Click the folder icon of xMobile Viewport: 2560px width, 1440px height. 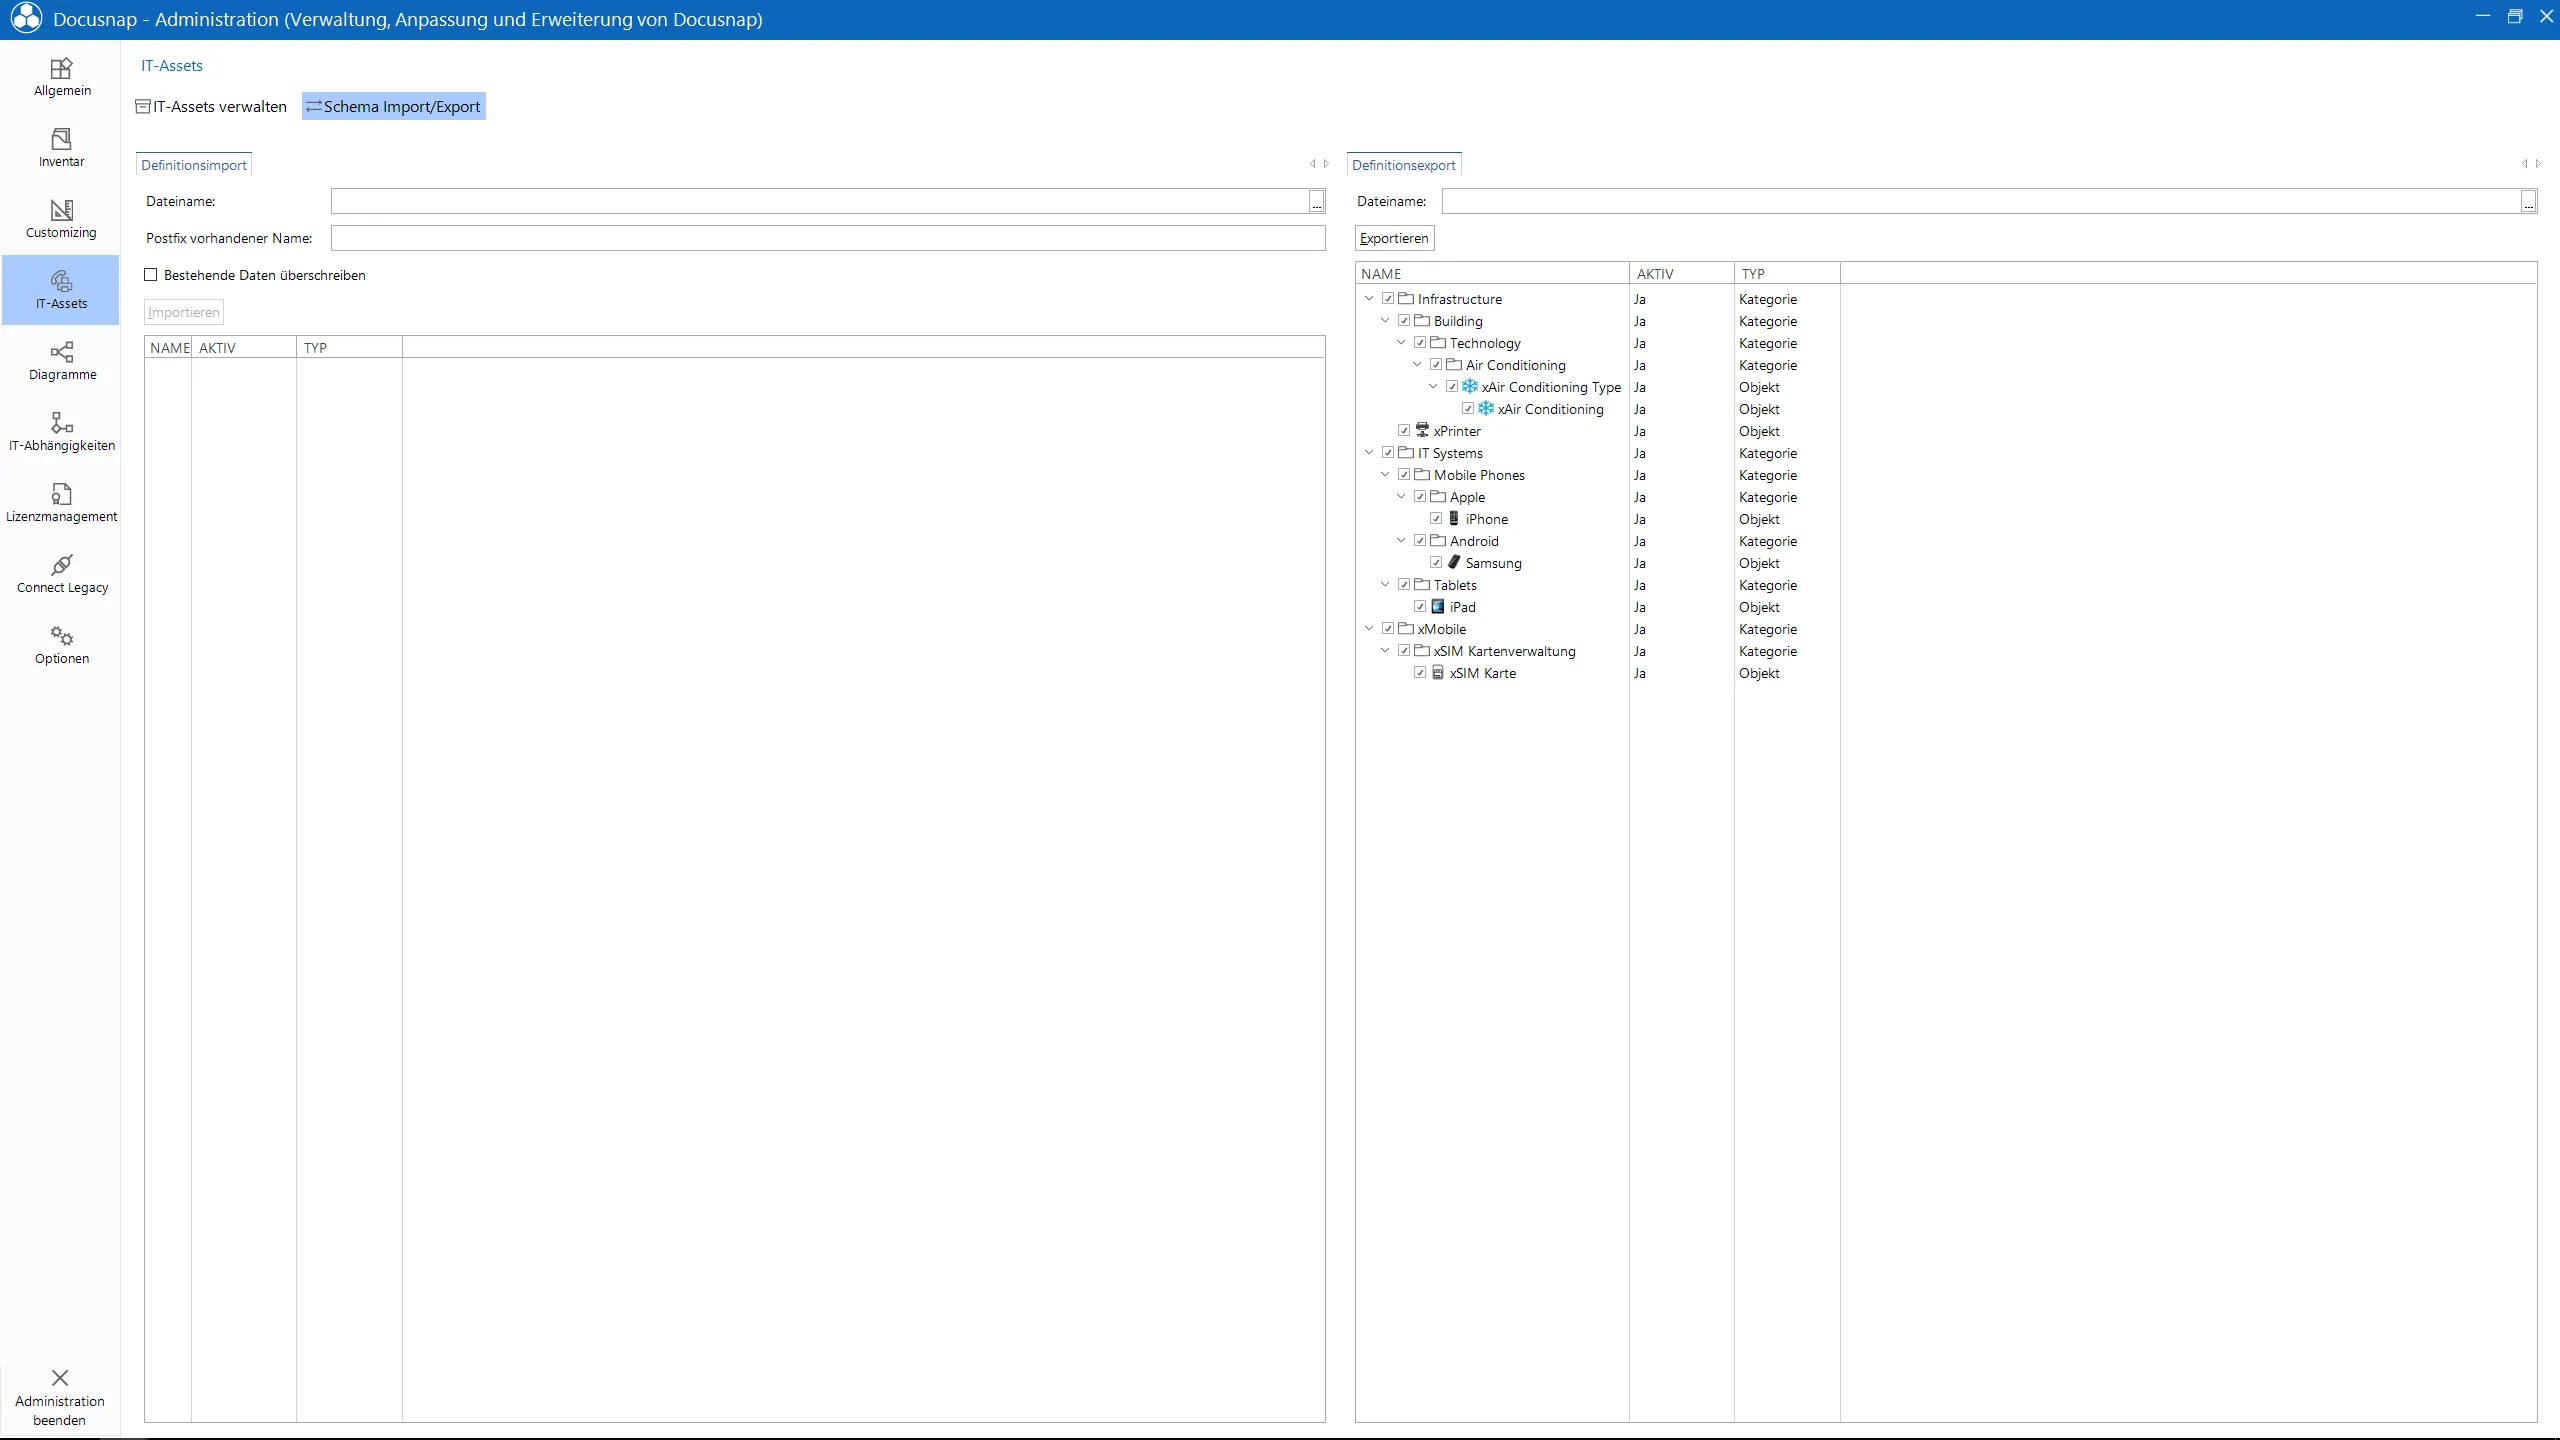click(x=1406, y=628)
